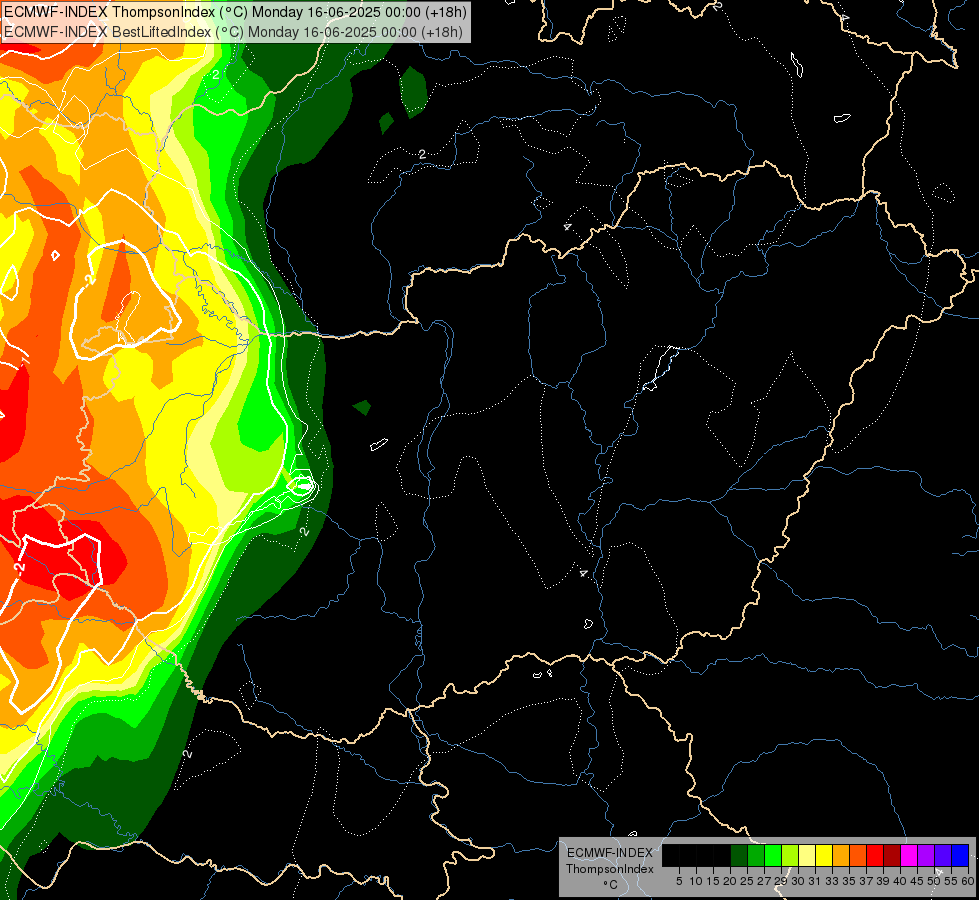
Task: Select the dark red 39–40 legend swatch
Action: [x=892, y=855]
